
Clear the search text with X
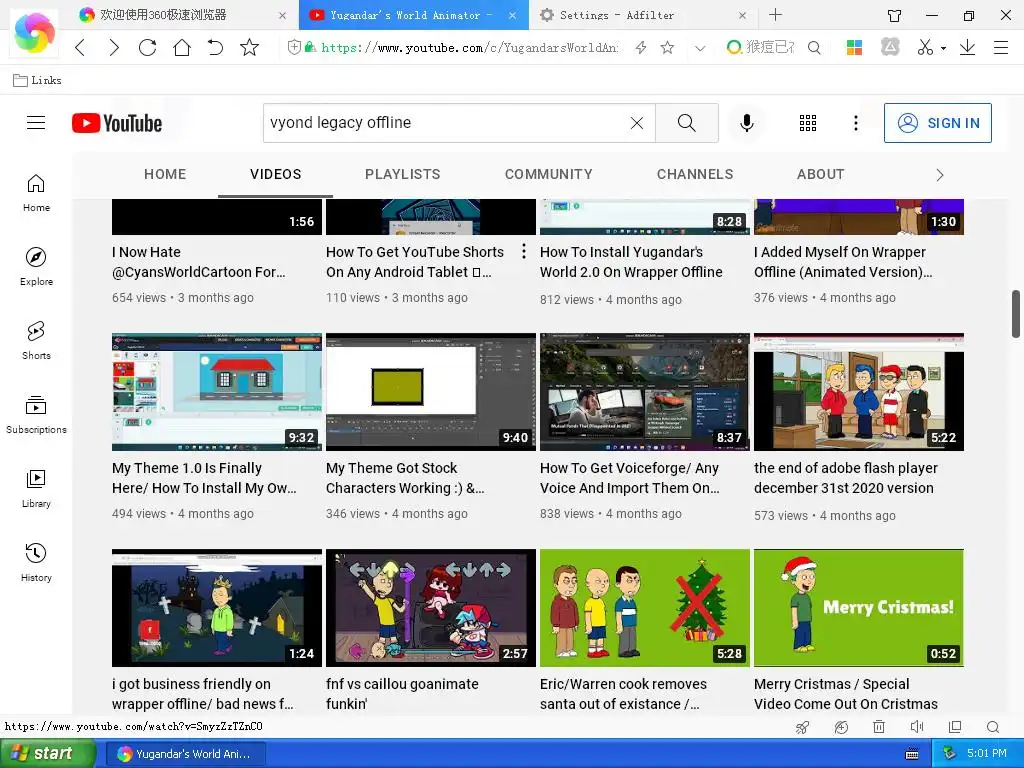coord(637,123)
